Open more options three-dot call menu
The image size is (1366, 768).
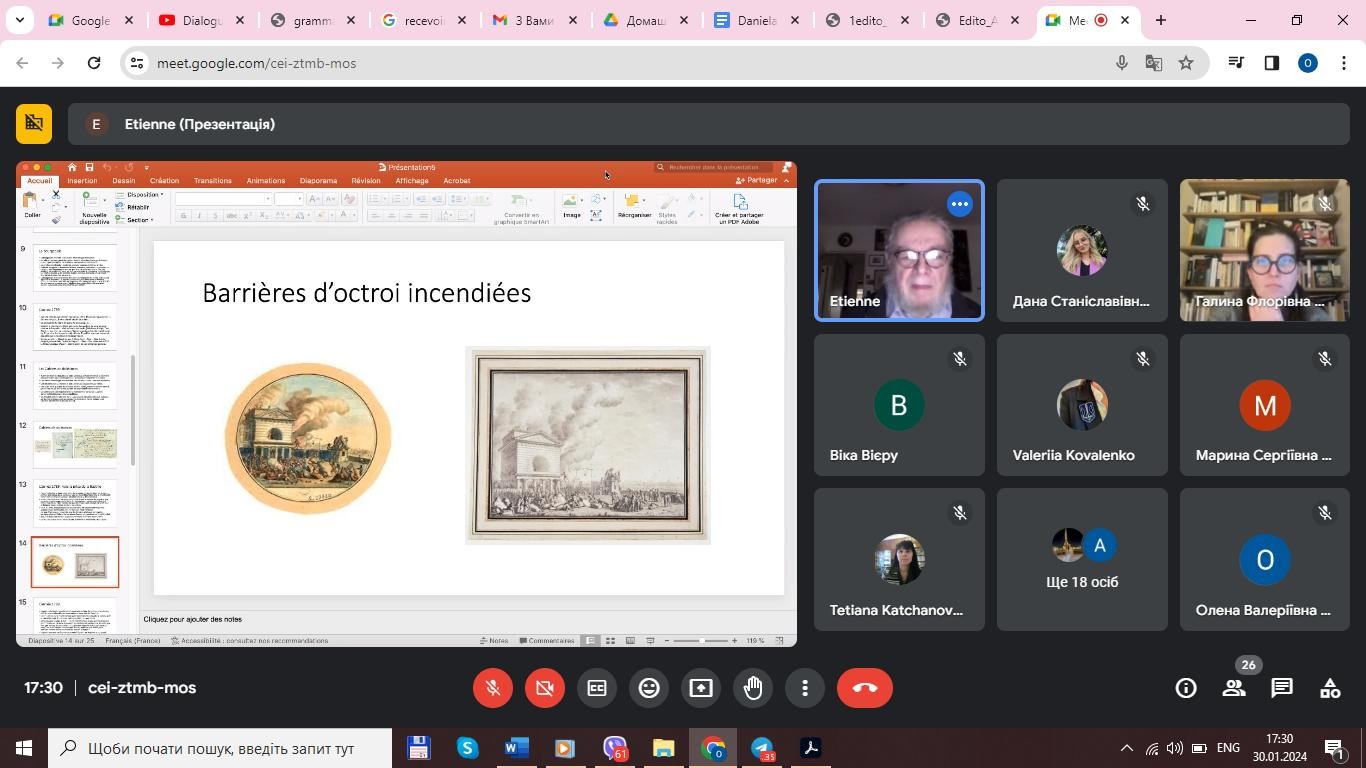805,688
